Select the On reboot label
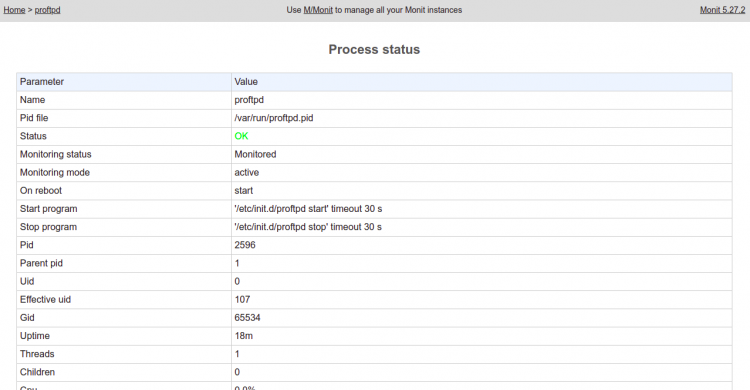750x390 pixels. pos(41,191)
